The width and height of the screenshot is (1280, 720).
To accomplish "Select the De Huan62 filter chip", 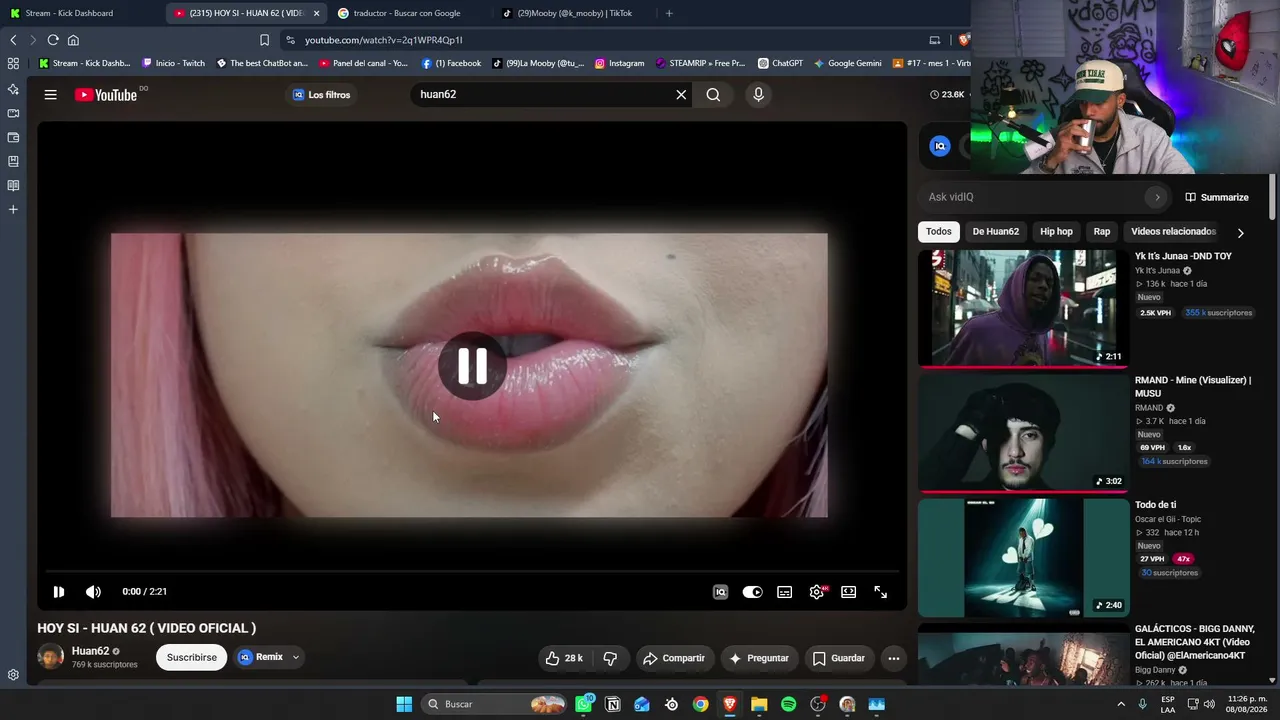I will [x=996, y=232].
